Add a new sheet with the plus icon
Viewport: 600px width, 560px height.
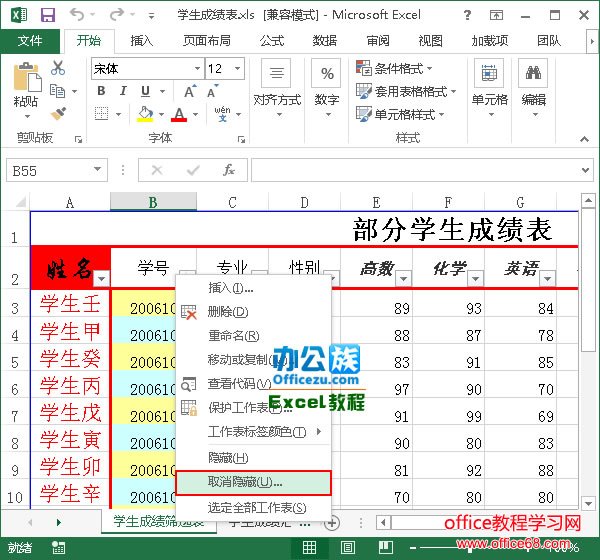coord(333,522)
